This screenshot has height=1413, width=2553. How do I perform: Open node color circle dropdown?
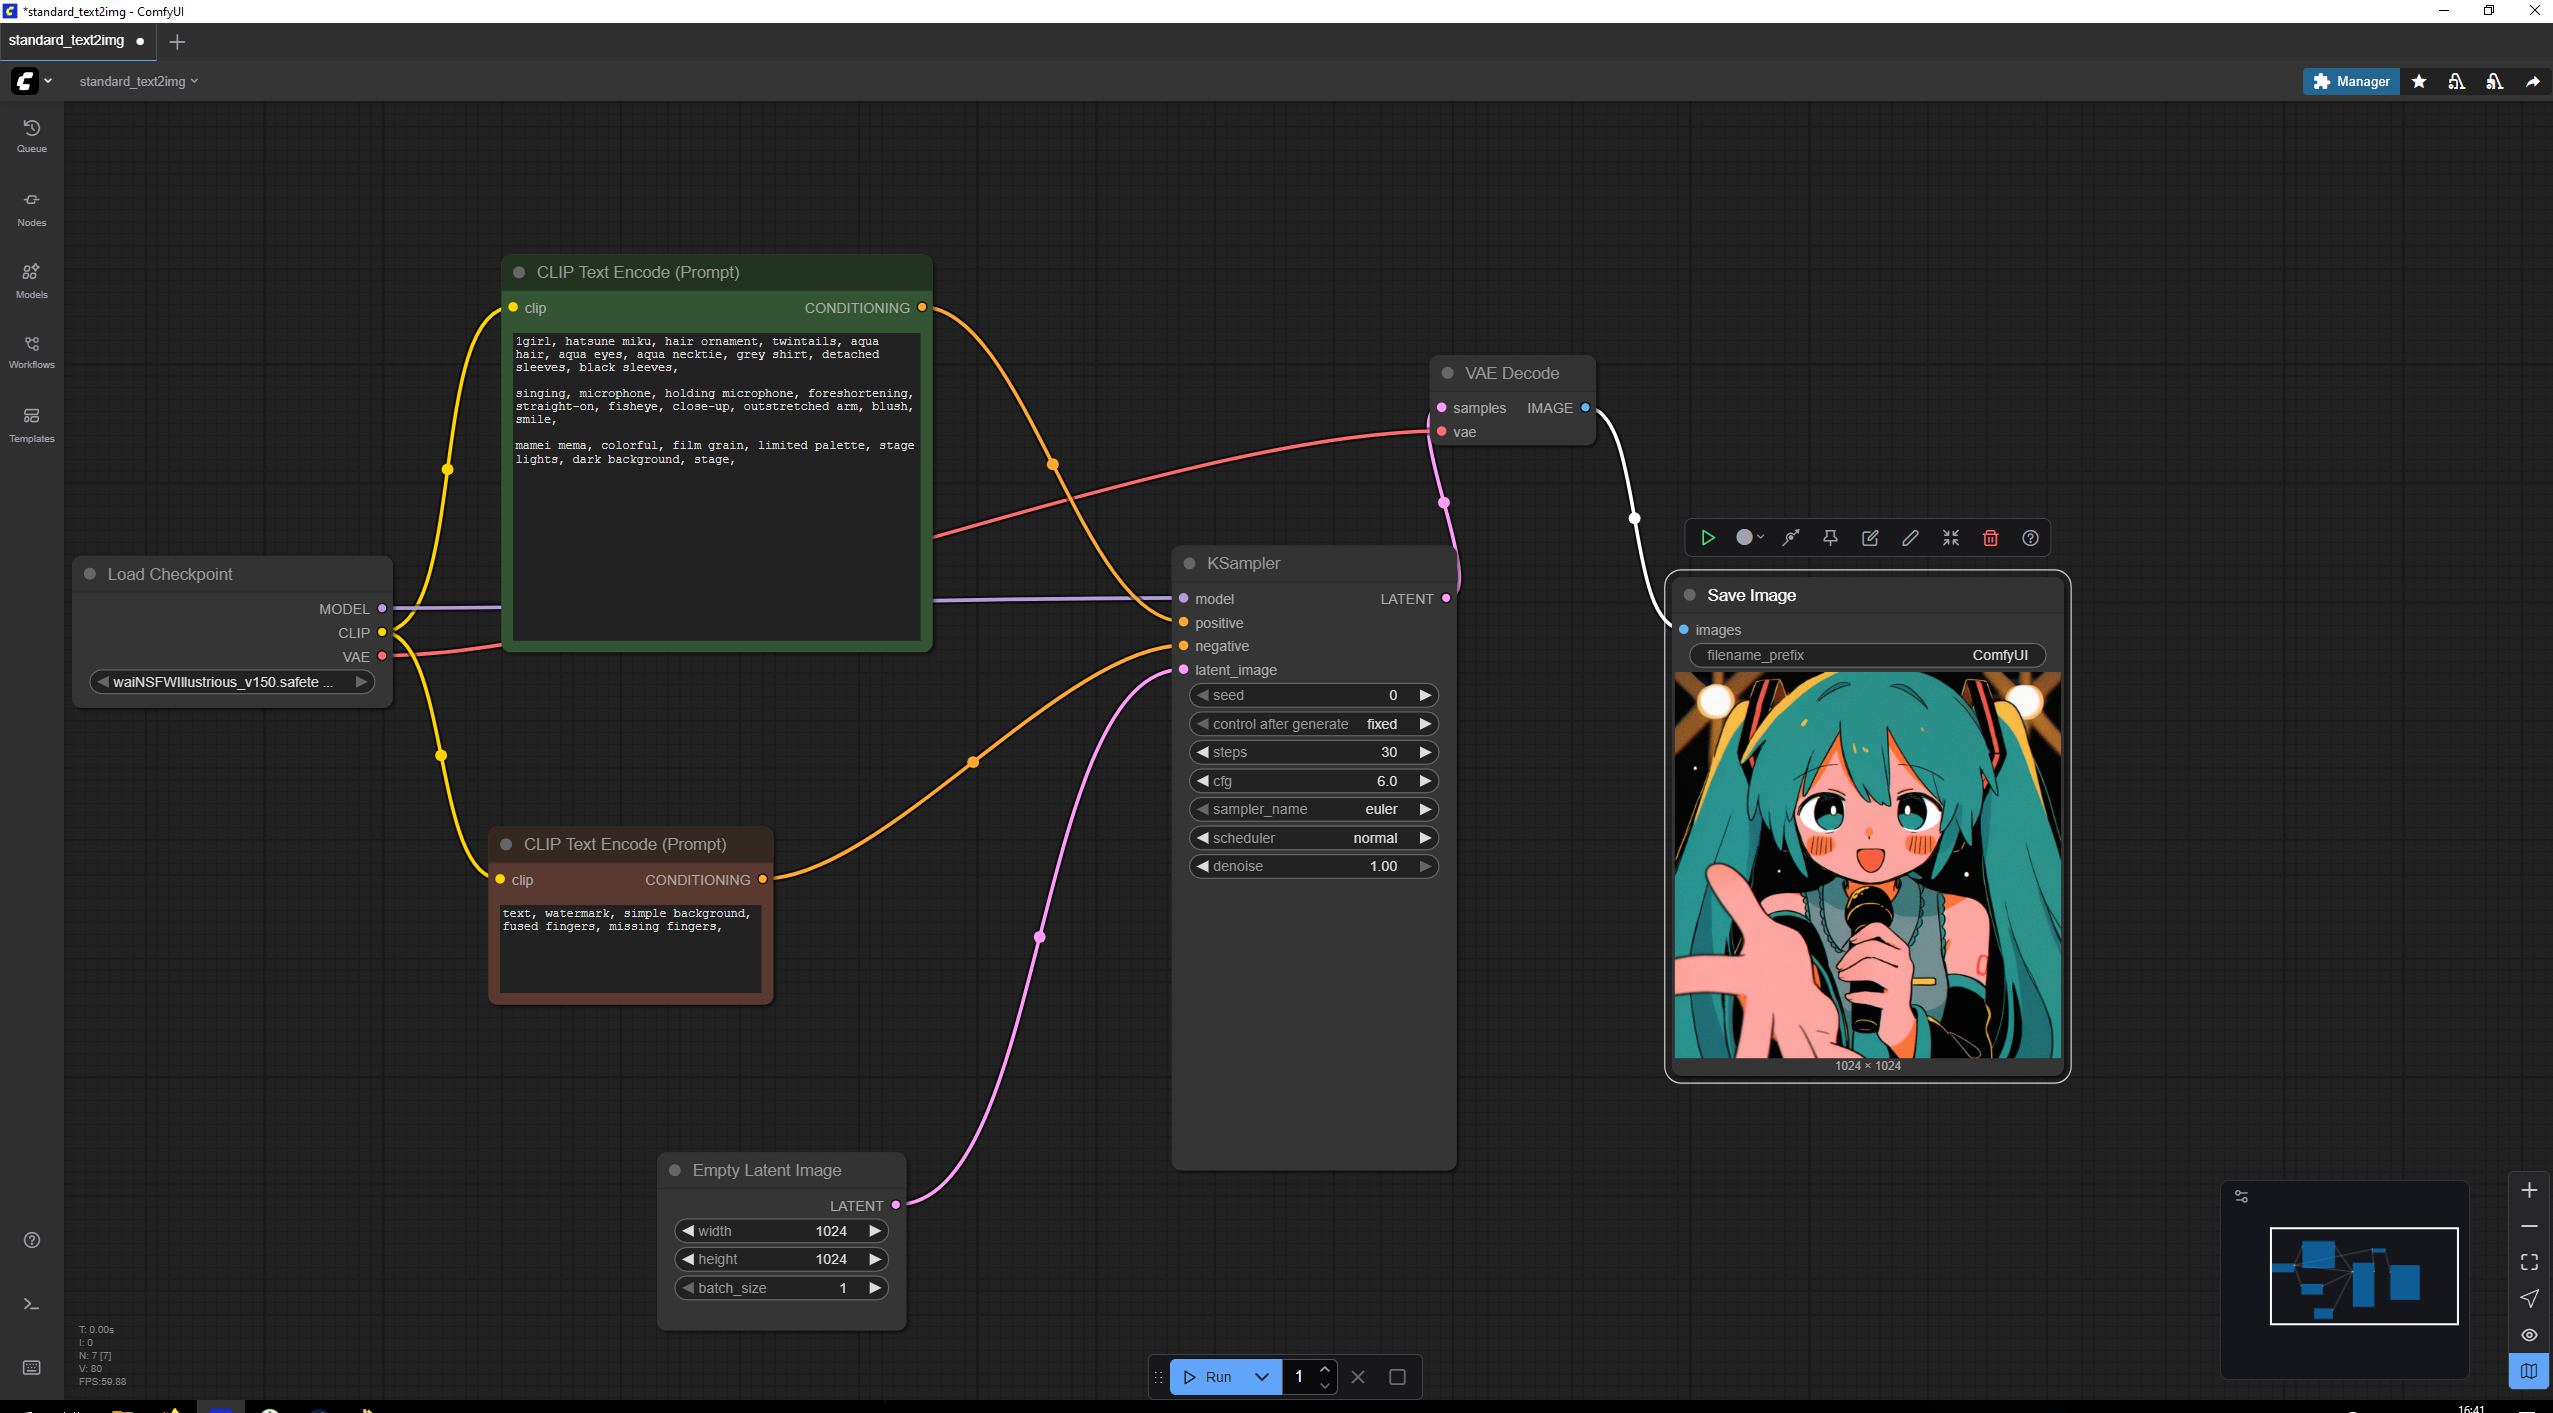(1749, 538)
